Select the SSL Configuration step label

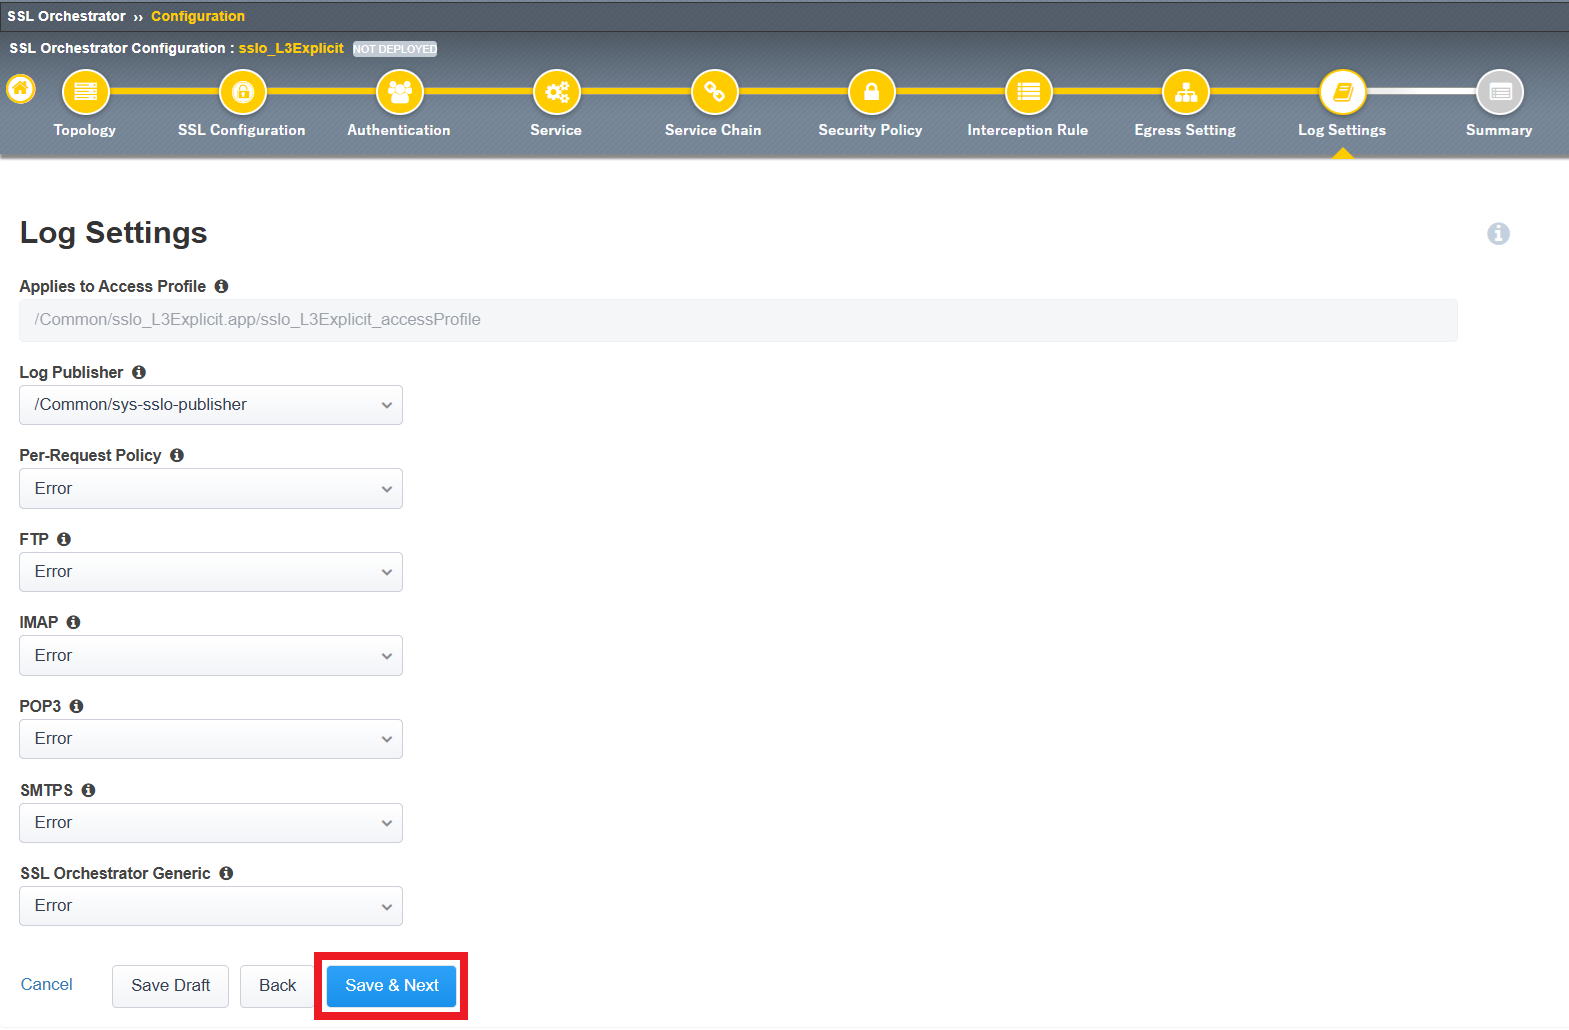point(242,130)
